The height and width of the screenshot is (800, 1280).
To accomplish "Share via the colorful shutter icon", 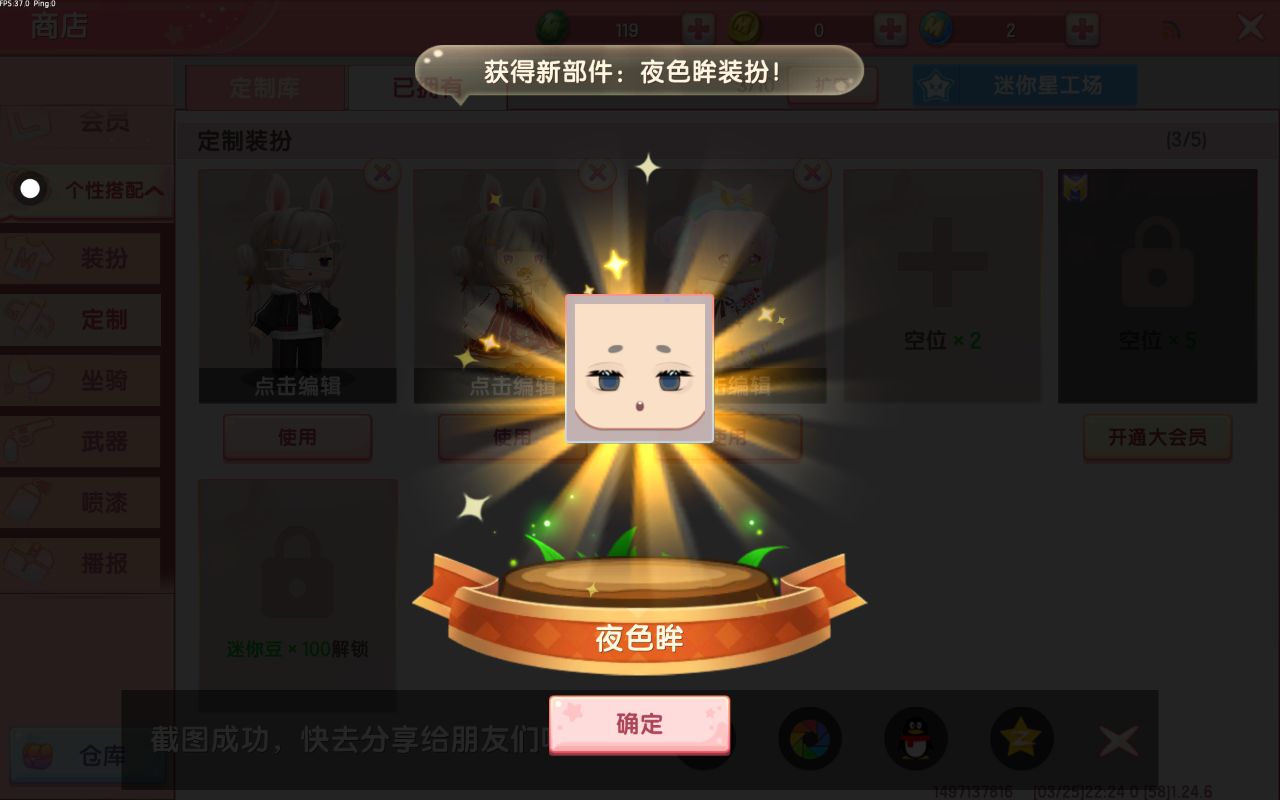I will point(810,739).
